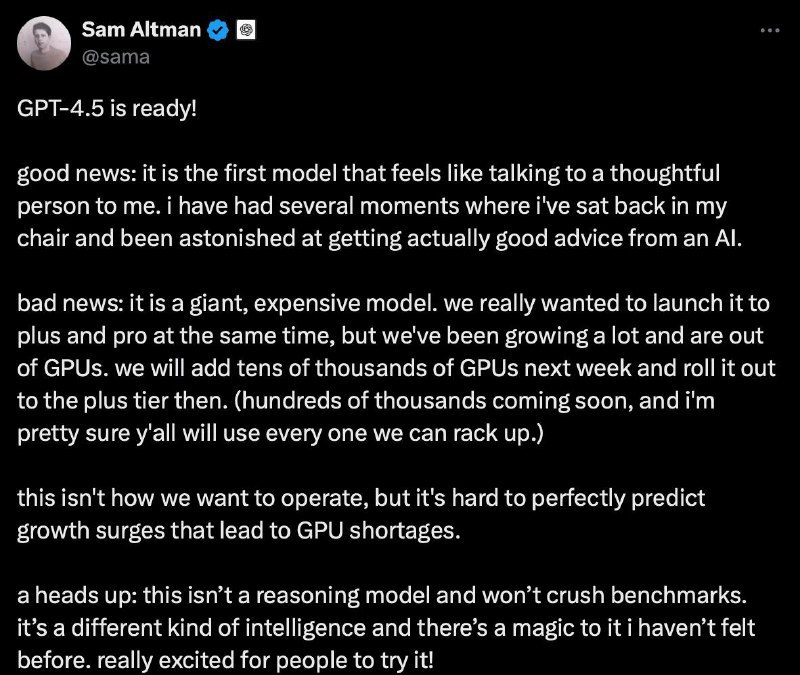Click the "GPT-4.5 is ready!" line
Screen dimensions: 800x675
click(108, 108)
